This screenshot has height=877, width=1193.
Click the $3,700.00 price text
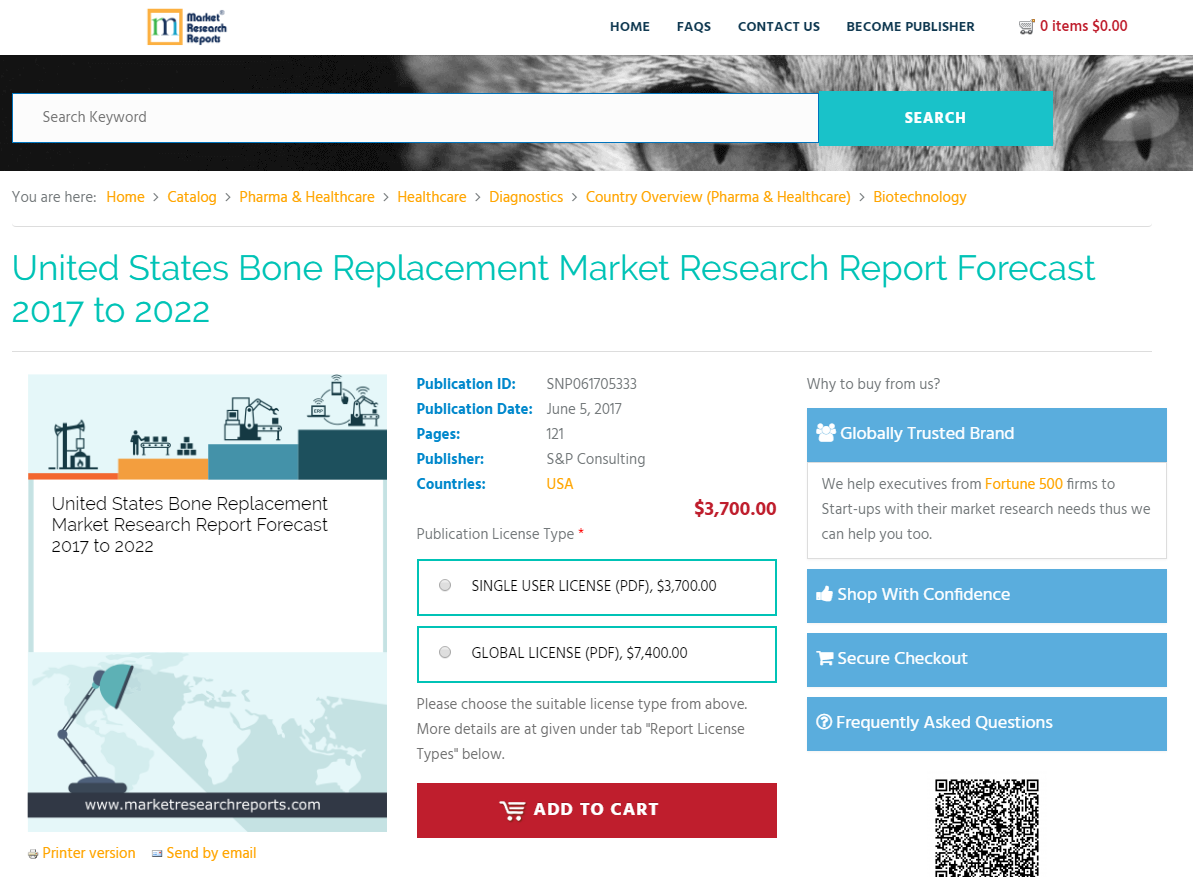click(734, 508)
